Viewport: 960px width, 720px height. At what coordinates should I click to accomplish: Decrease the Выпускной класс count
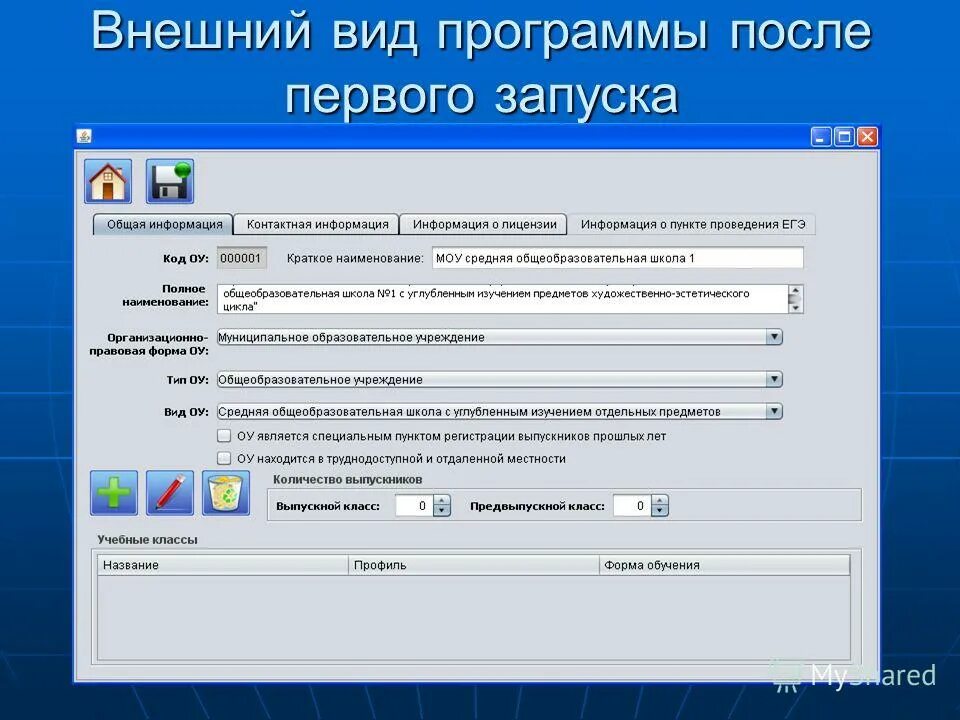pos(442,511)
